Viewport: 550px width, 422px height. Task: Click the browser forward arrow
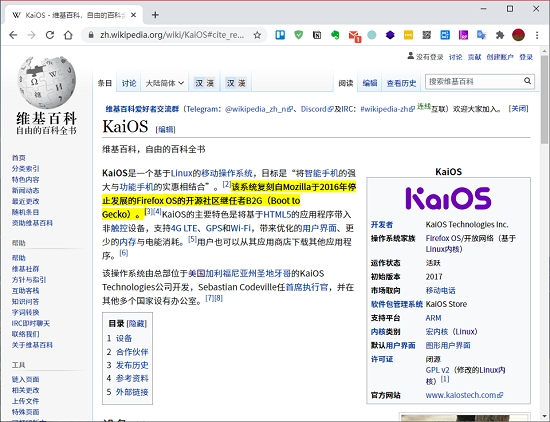coord(32,35)
